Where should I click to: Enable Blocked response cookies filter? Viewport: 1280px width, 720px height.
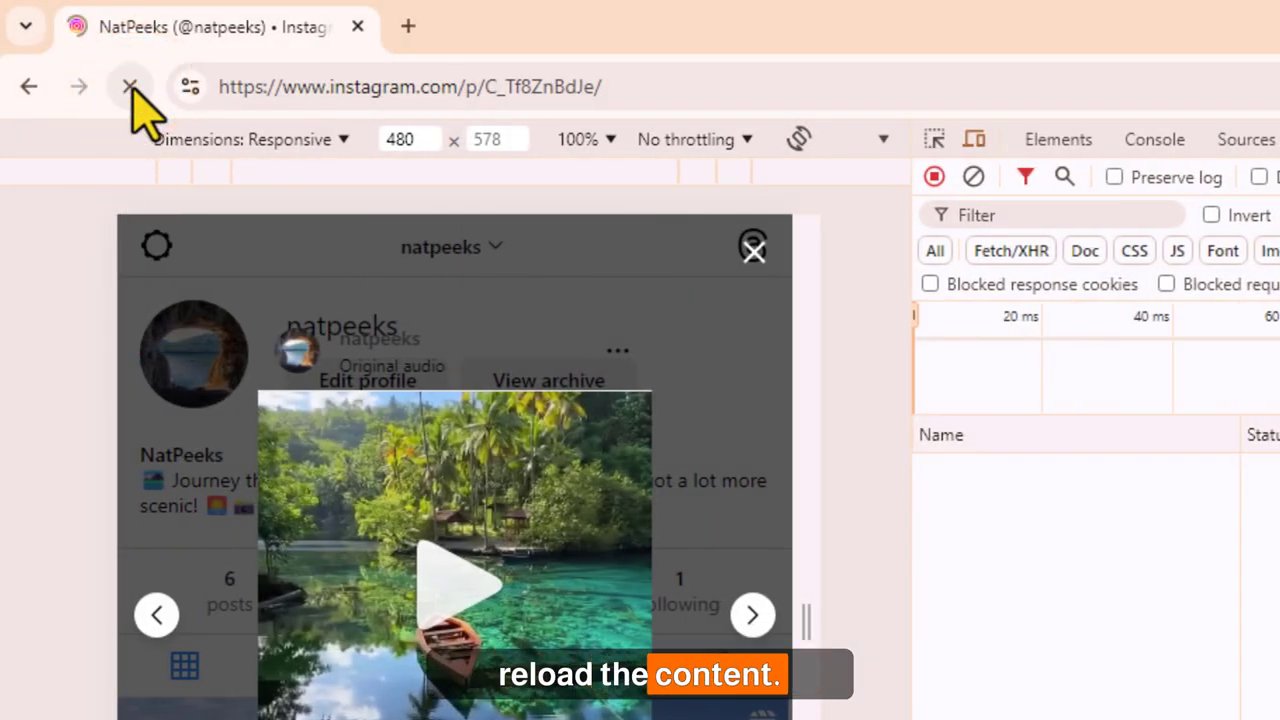pos(929,284)
